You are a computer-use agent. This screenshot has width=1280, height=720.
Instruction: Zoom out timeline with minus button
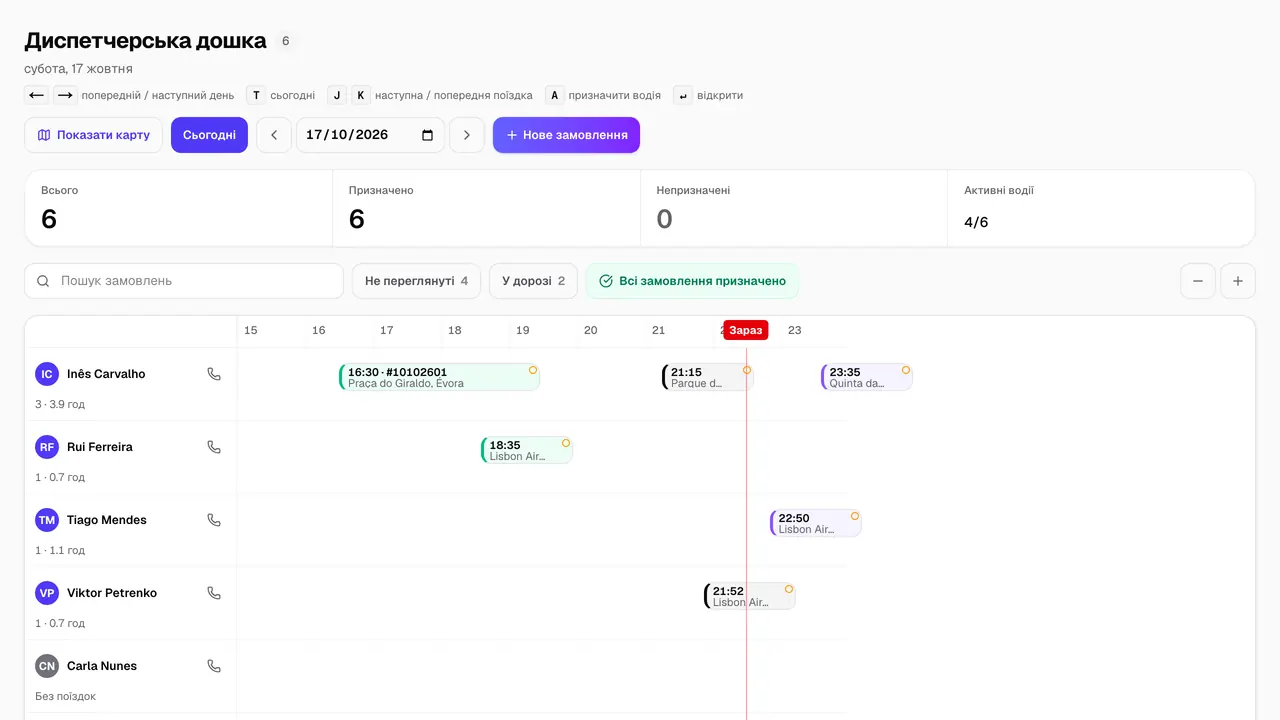click(x=1198, y=281)
